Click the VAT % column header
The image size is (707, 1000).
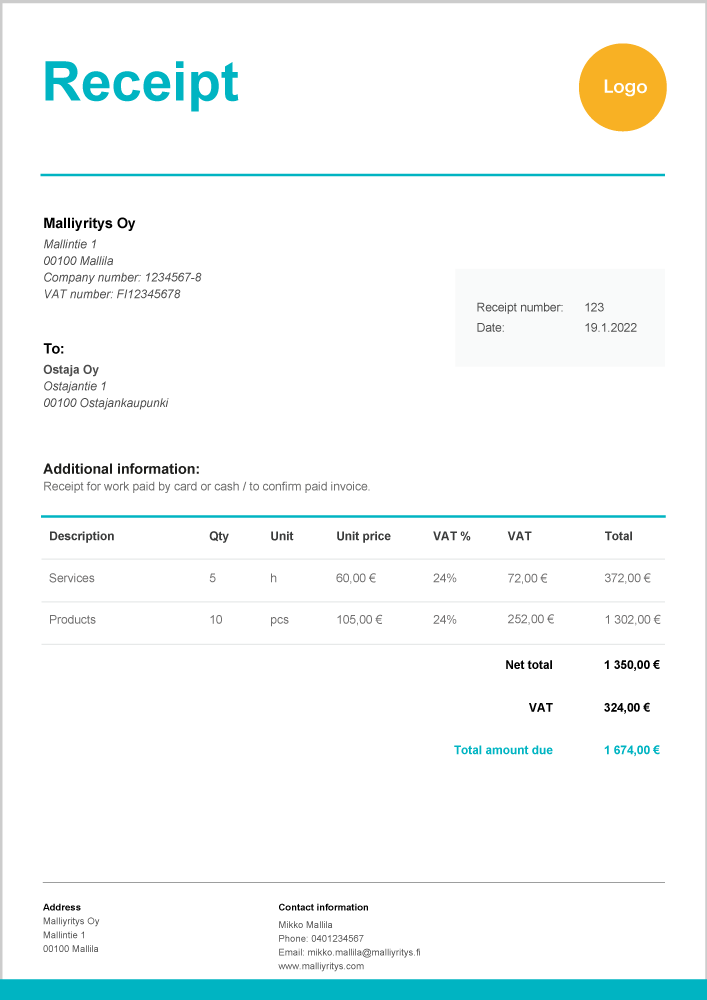[x=451, y=536]
